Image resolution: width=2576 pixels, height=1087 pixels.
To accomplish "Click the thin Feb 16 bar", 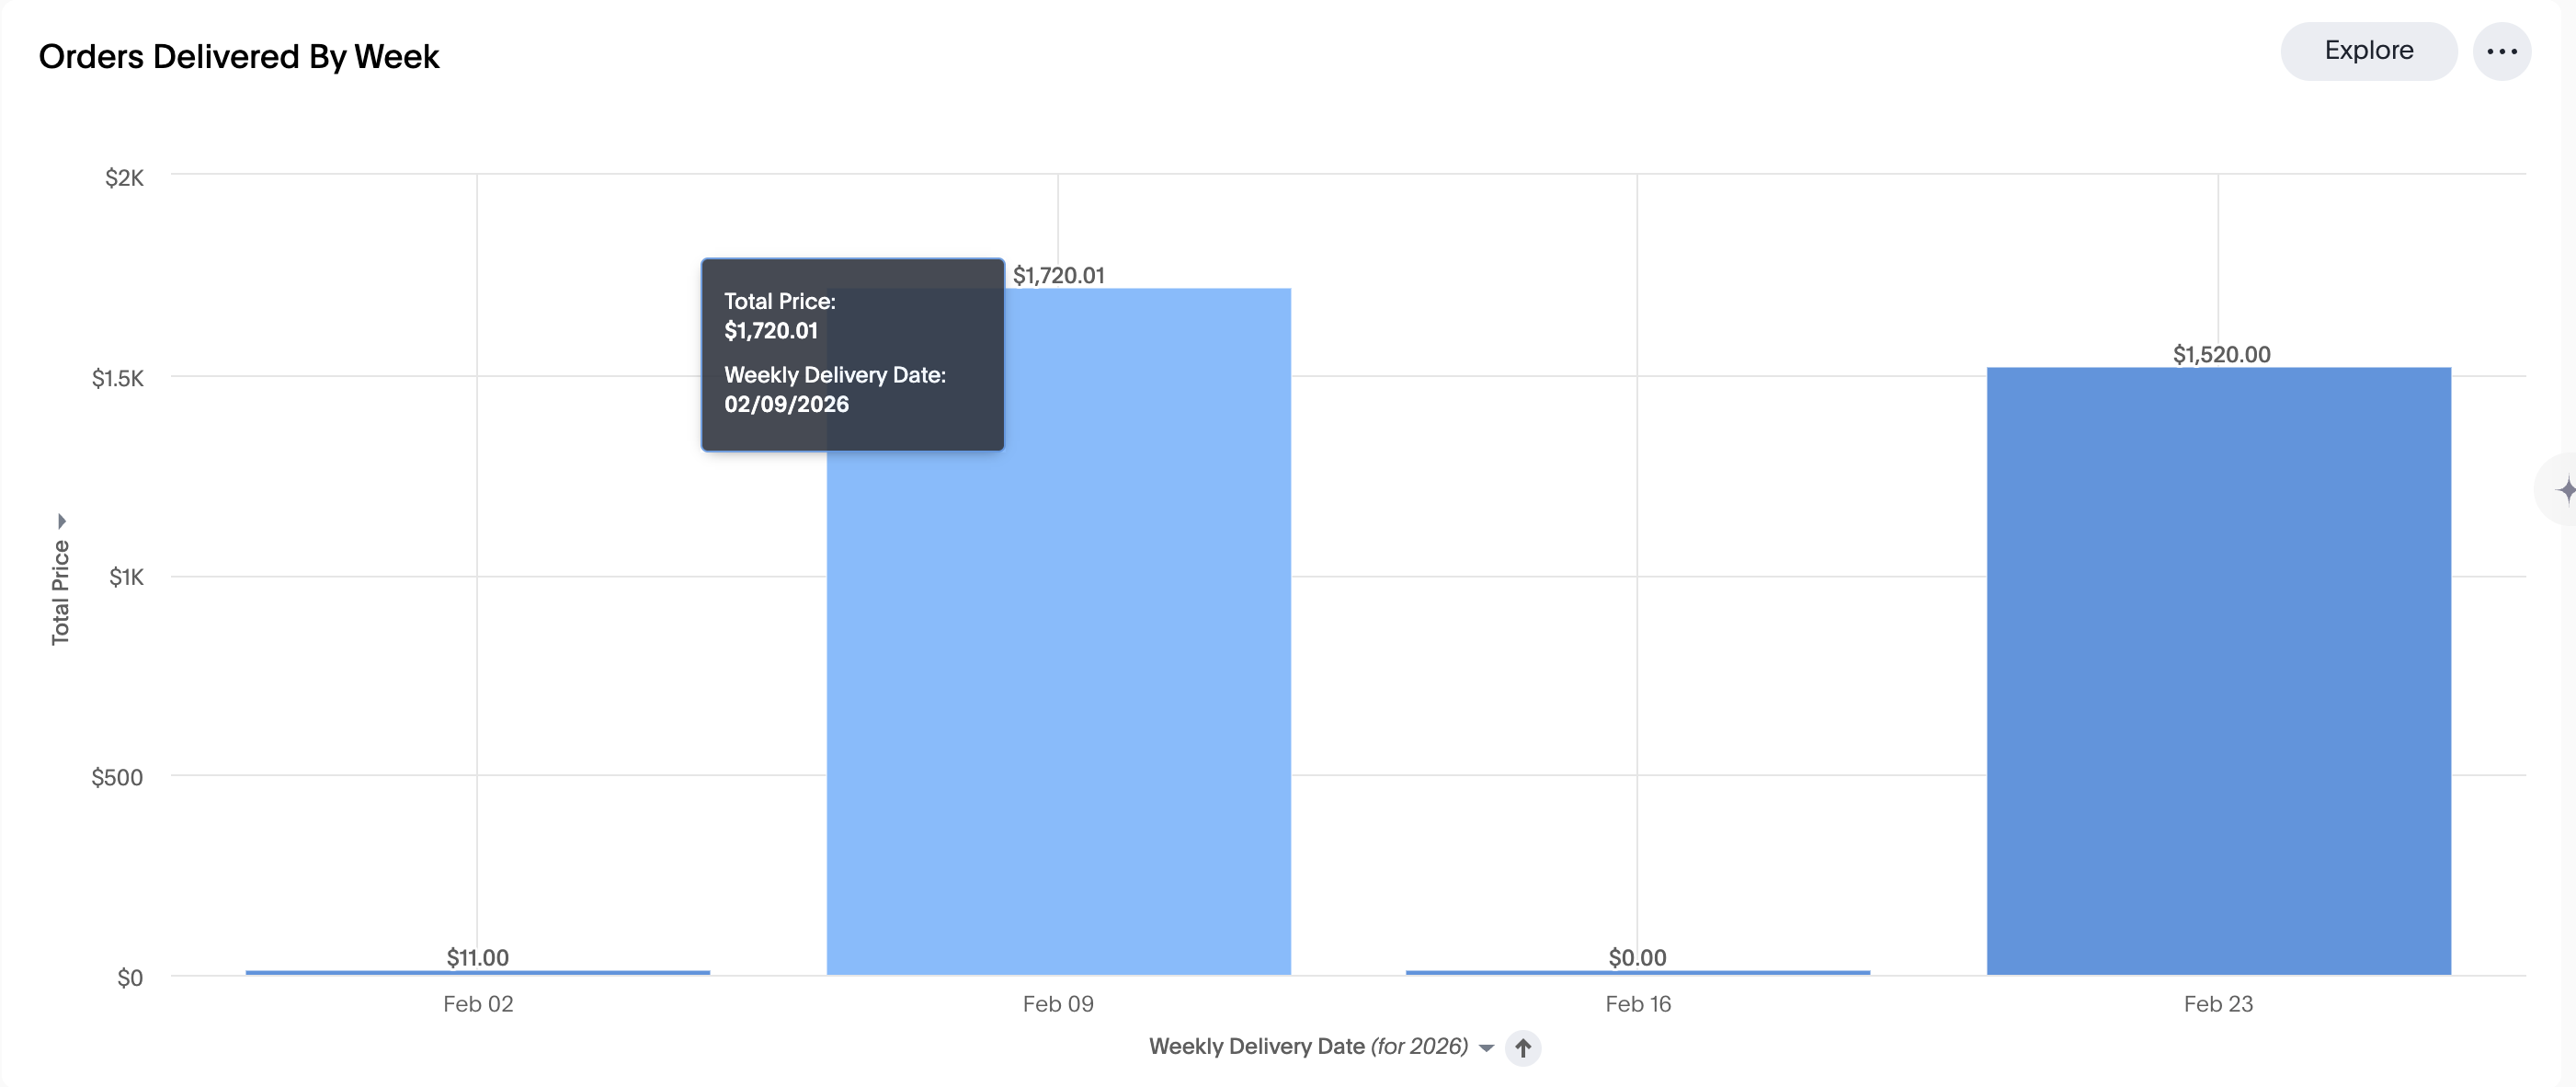I will [x=1637, y=972].
